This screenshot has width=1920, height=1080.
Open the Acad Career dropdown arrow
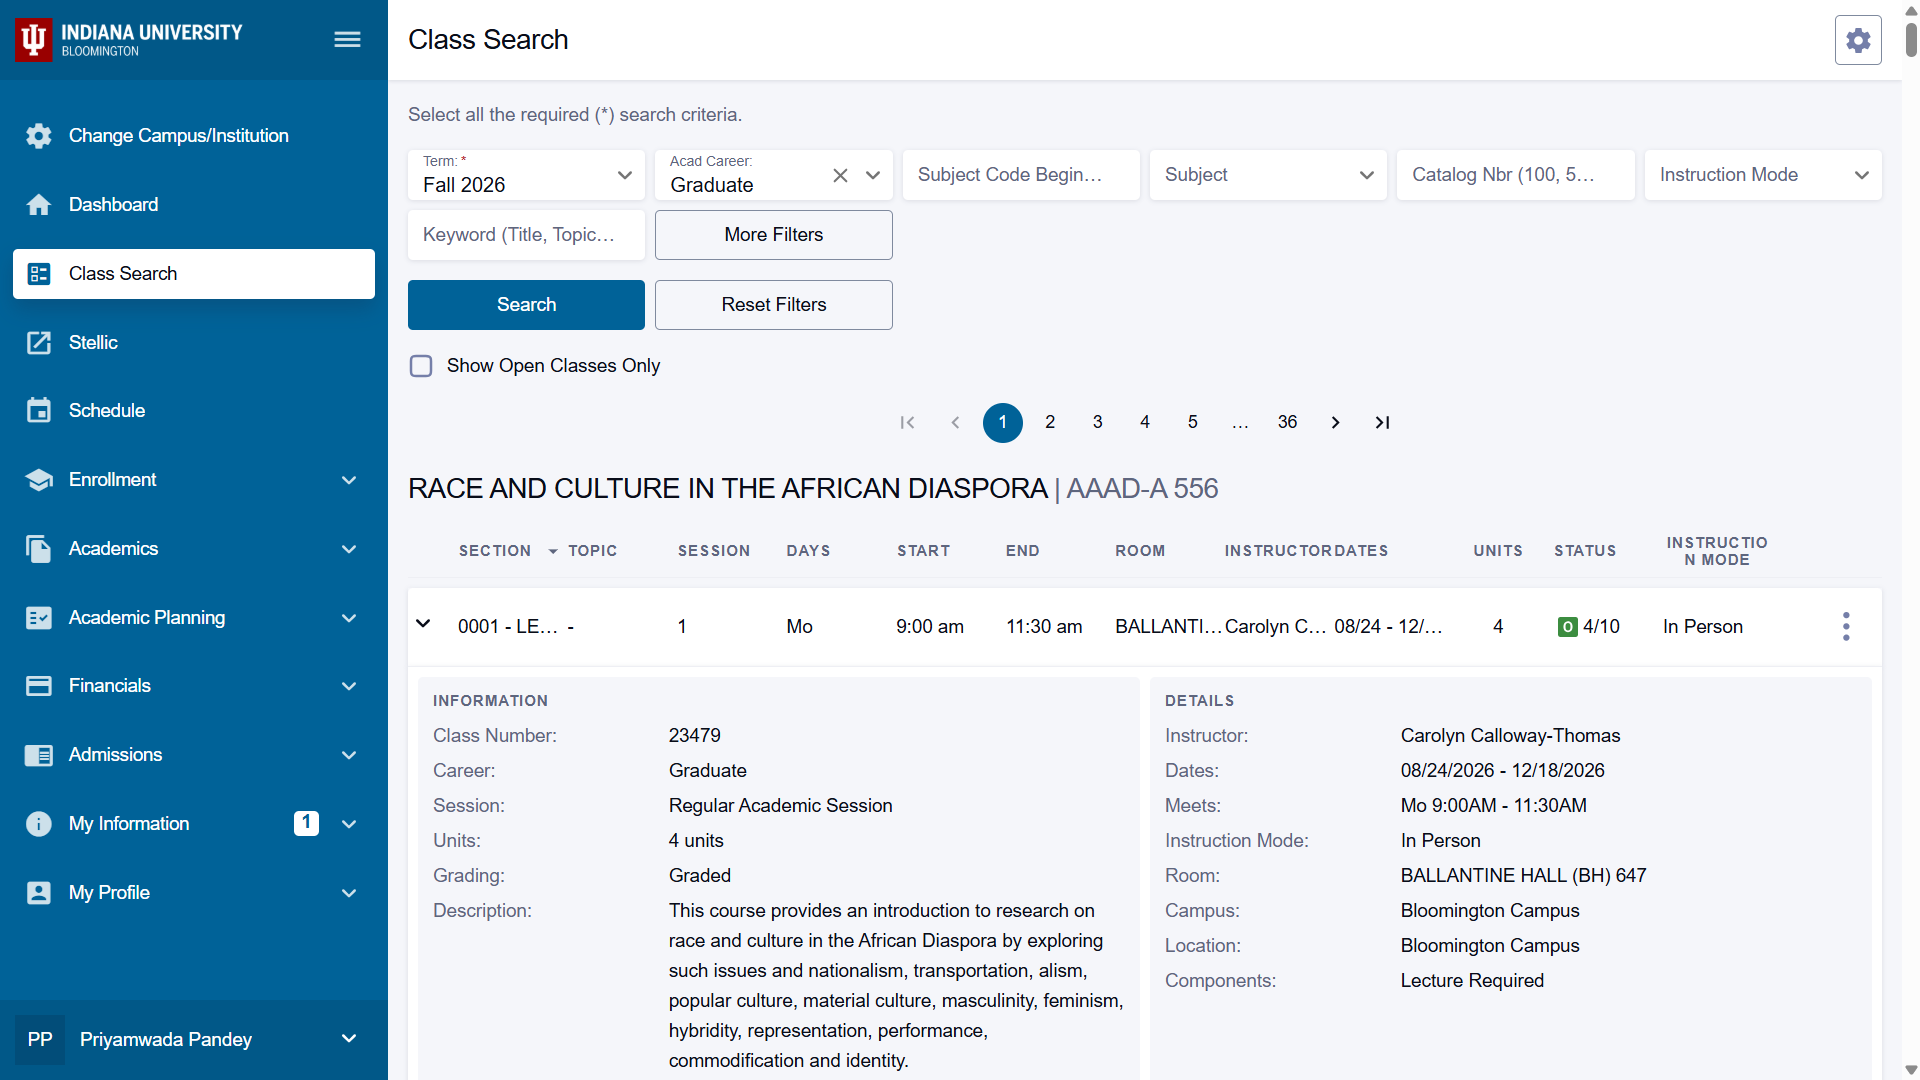pos(873,175)
